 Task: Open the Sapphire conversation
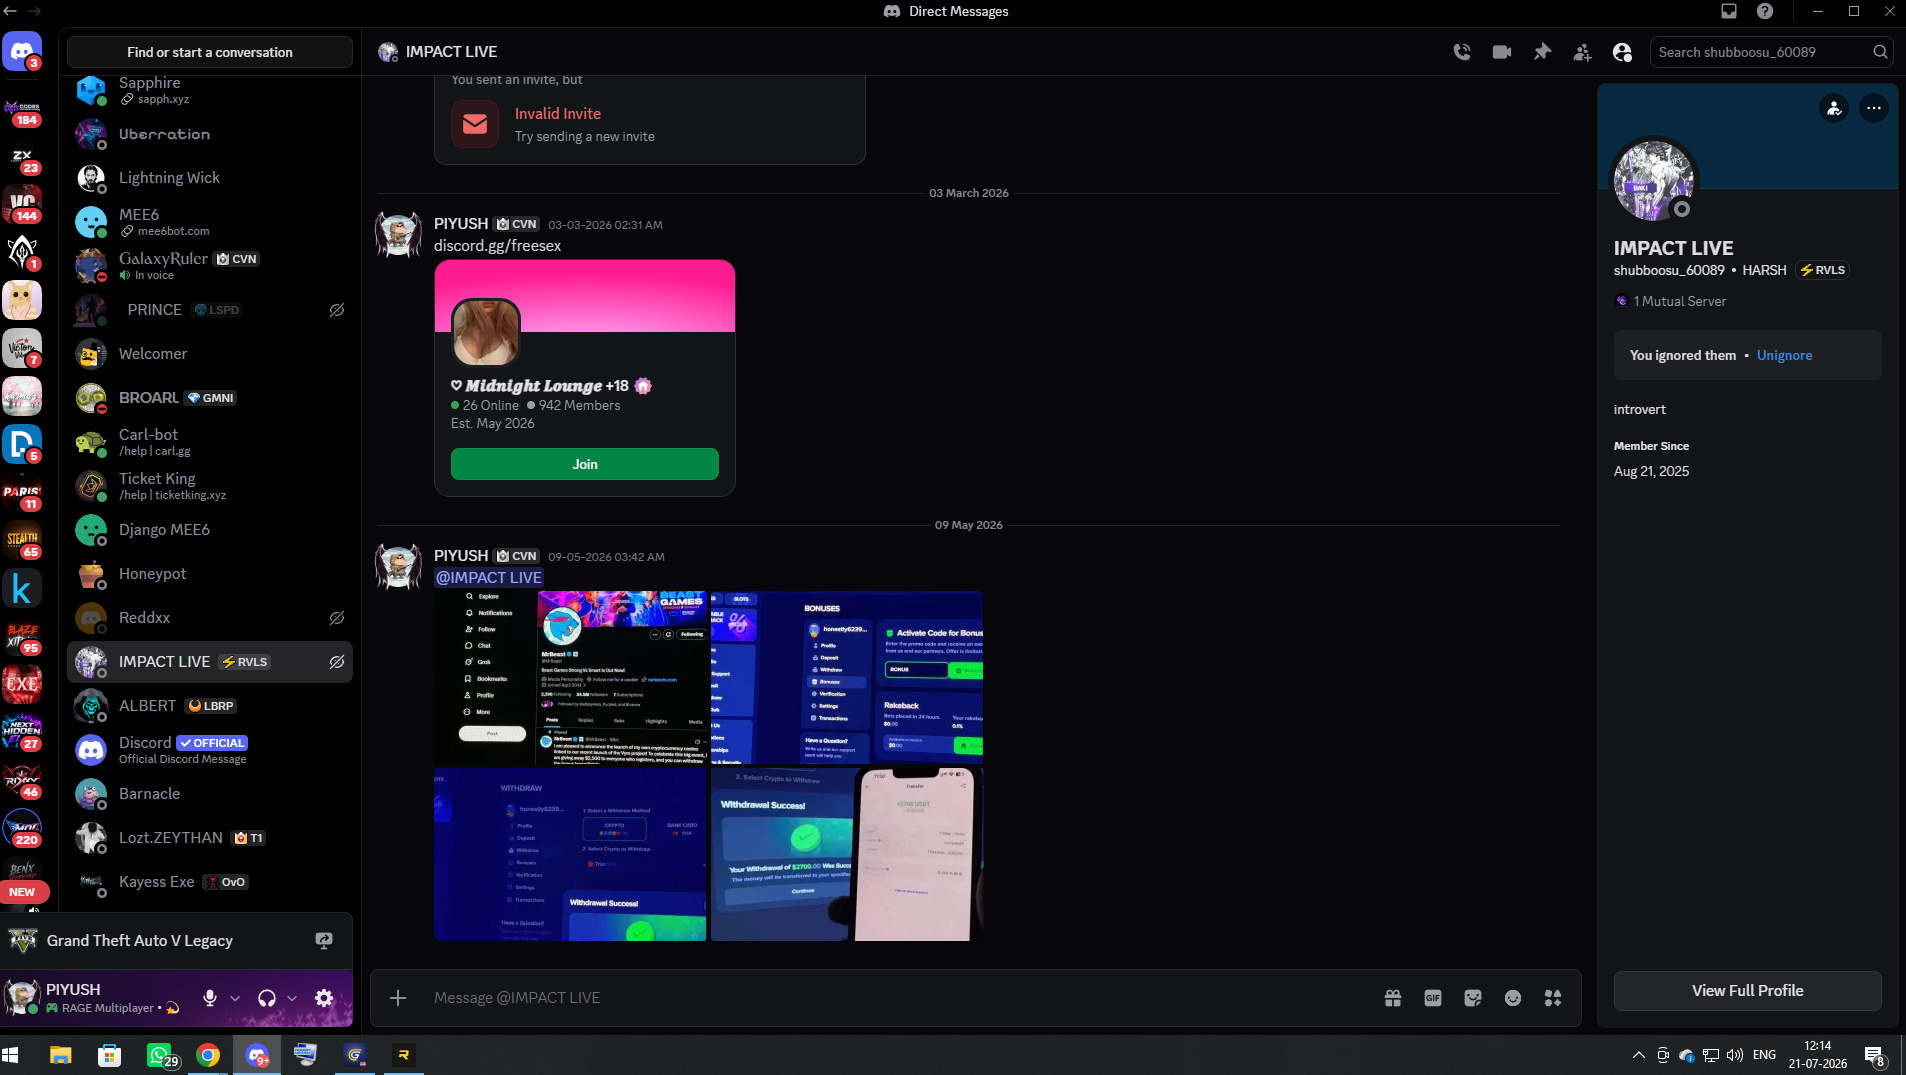210,90
